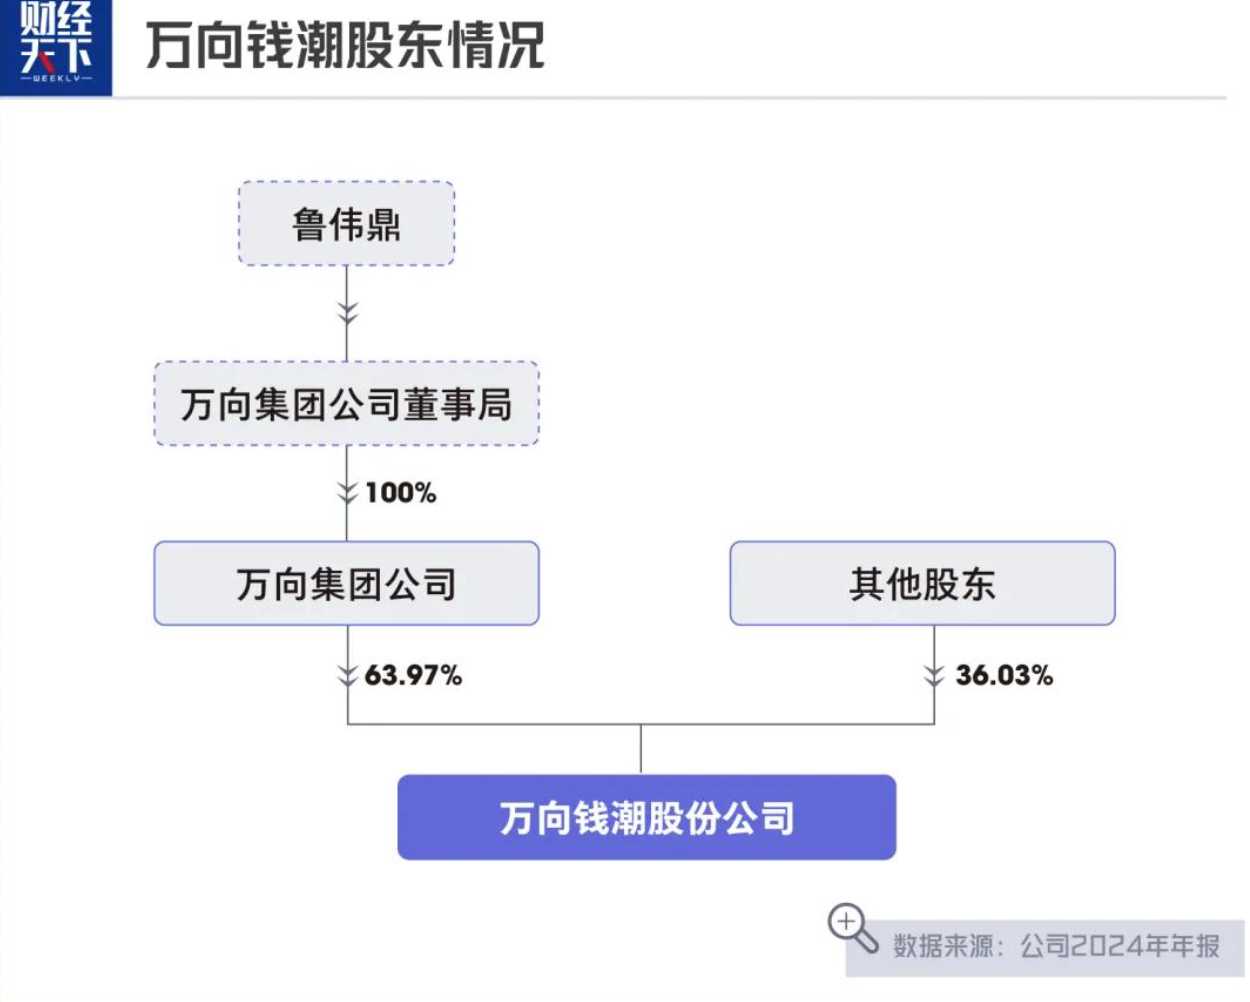Click the 100% ownership label
The width and height of the screenshot is (1250, 1002).
pos(400,493)
